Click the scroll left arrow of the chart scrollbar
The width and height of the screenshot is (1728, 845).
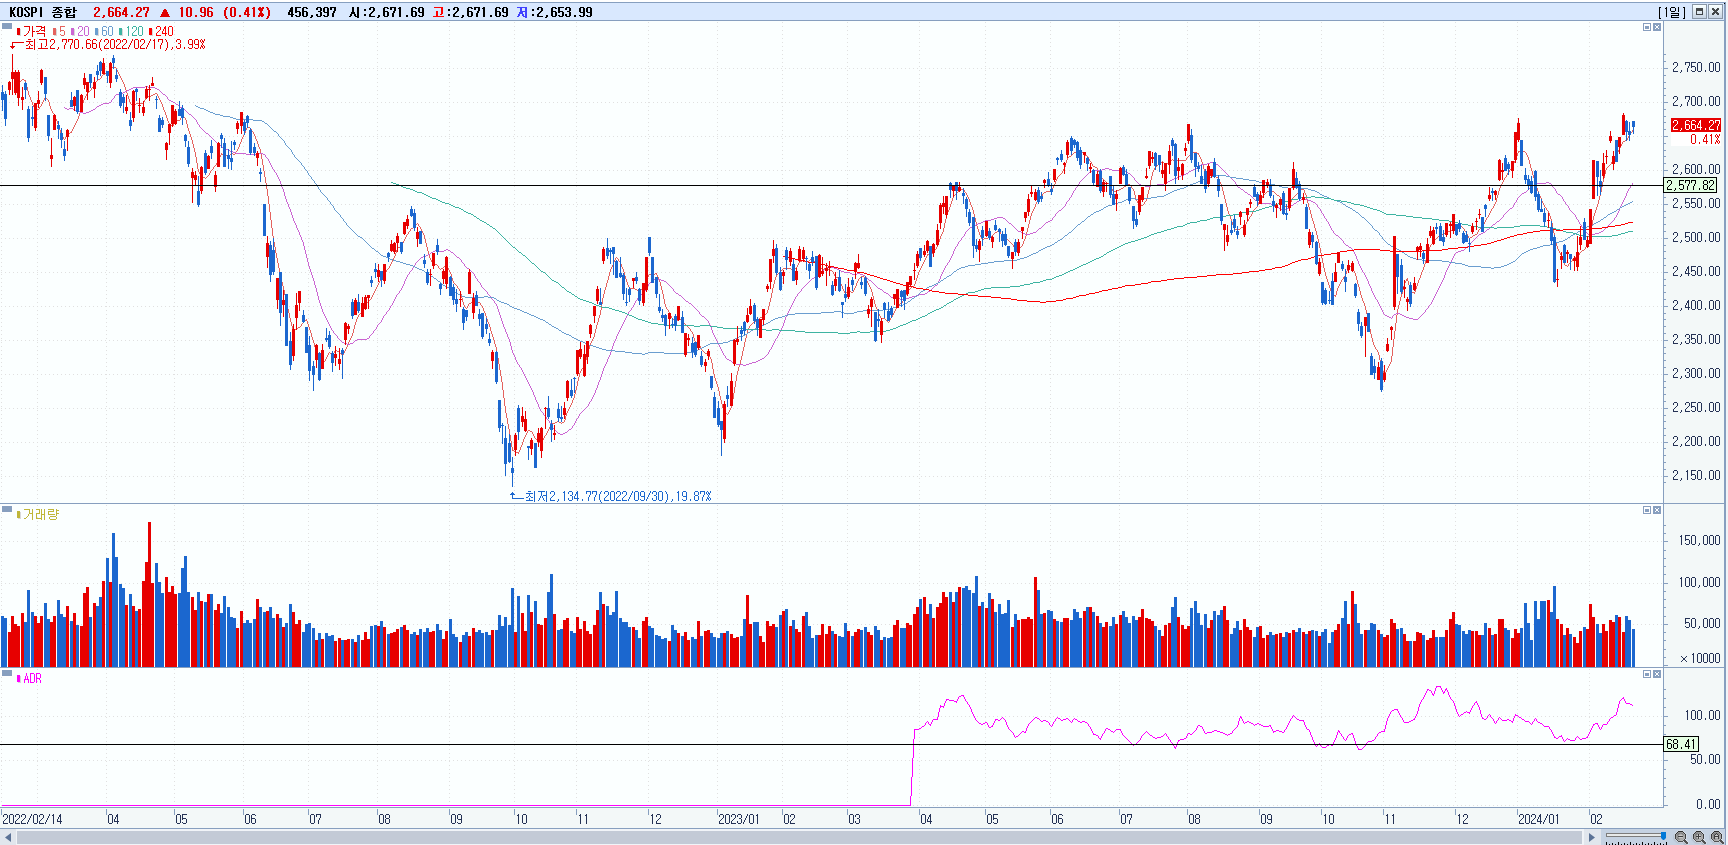8,837
